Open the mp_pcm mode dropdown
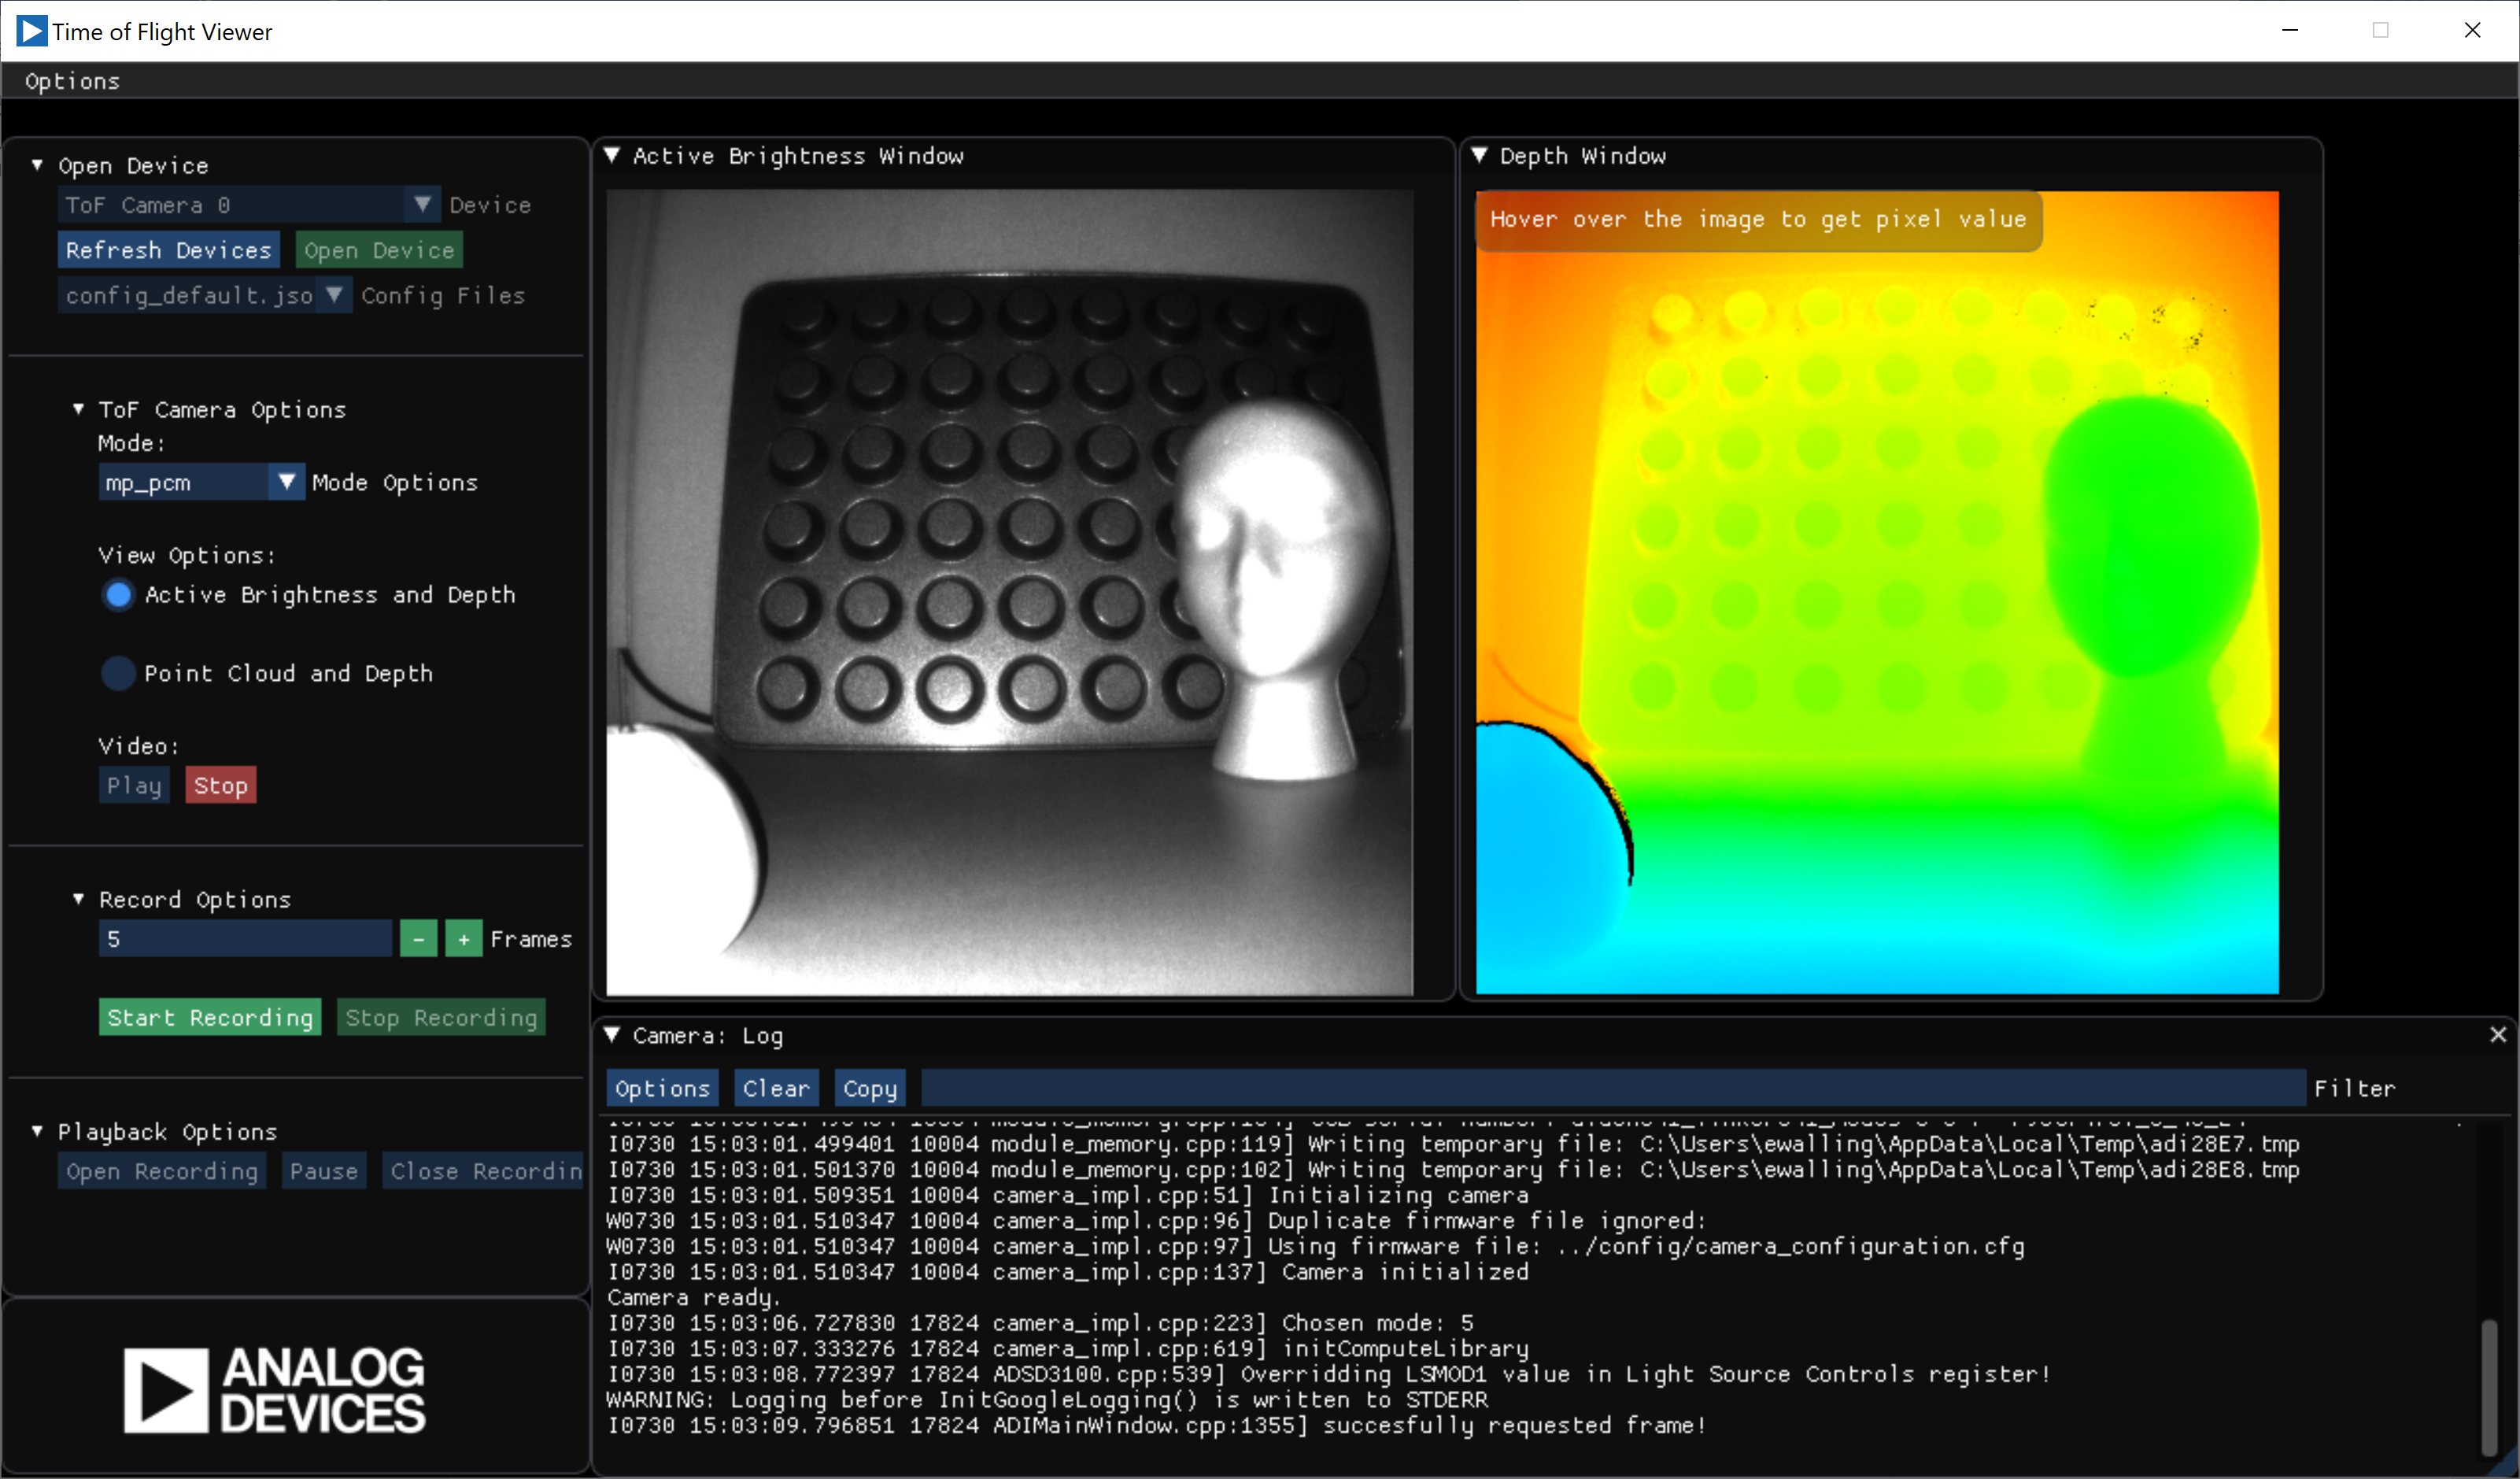The image size is (2520, 1479). (x=201, y=483)
